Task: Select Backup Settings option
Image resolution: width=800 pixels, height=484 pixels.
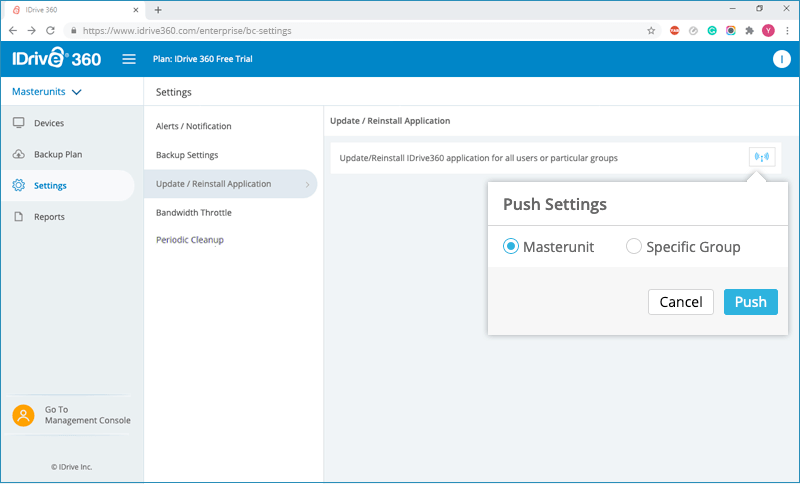Action: pyautogui.click(x=187, y=155)
